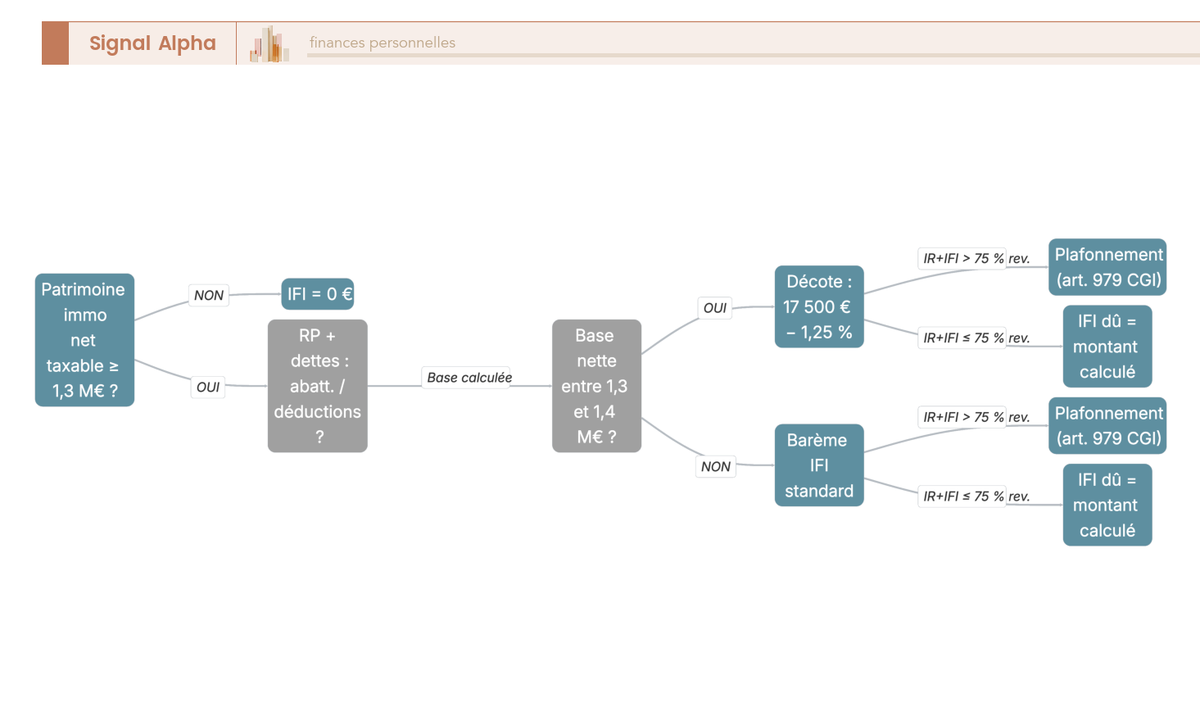Image resolution: width=1200 pixels, height=721 pixels.
Task: Click the NON label near IFI = 0 €
Action: (x=209, y=295)
